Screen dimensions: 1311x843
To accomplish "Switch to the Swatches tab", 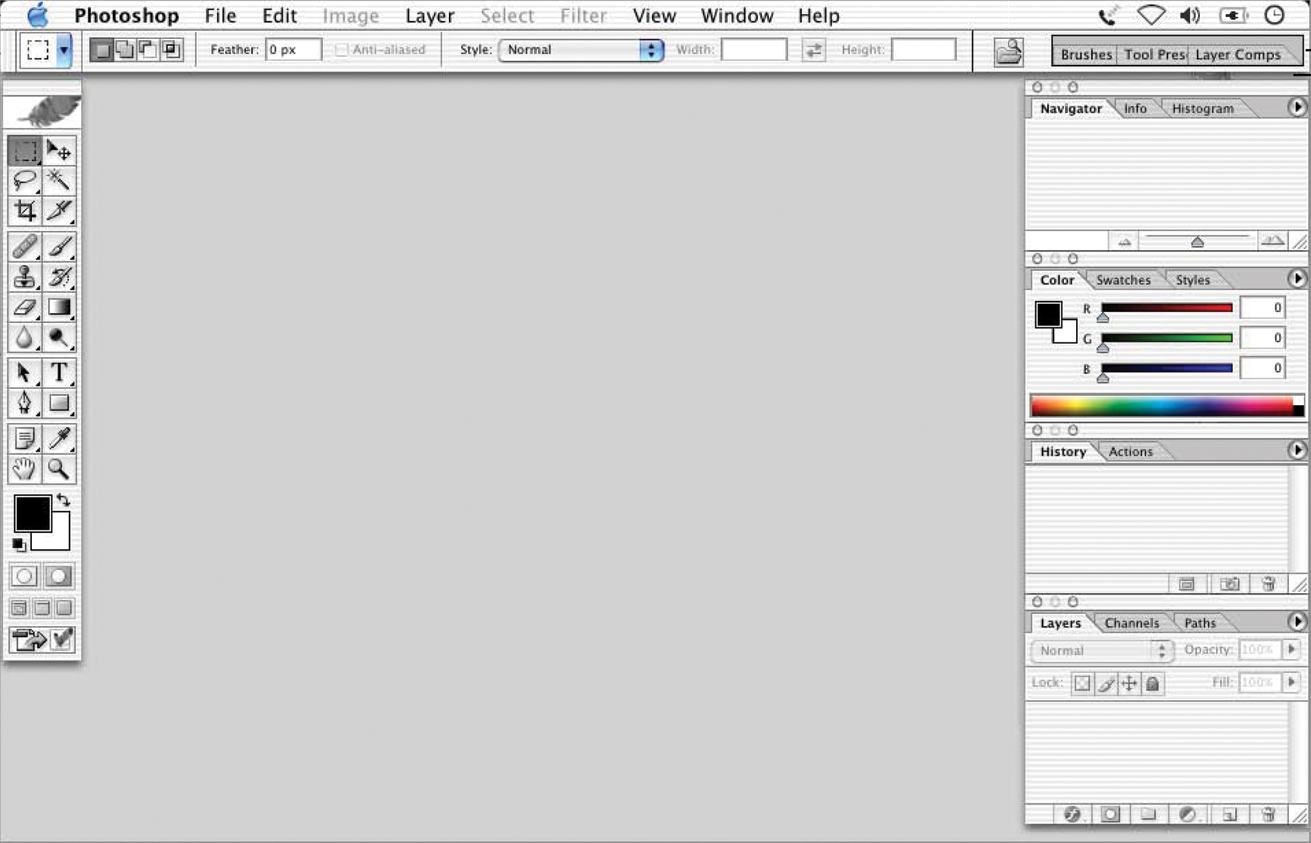I will (1123, 280).
